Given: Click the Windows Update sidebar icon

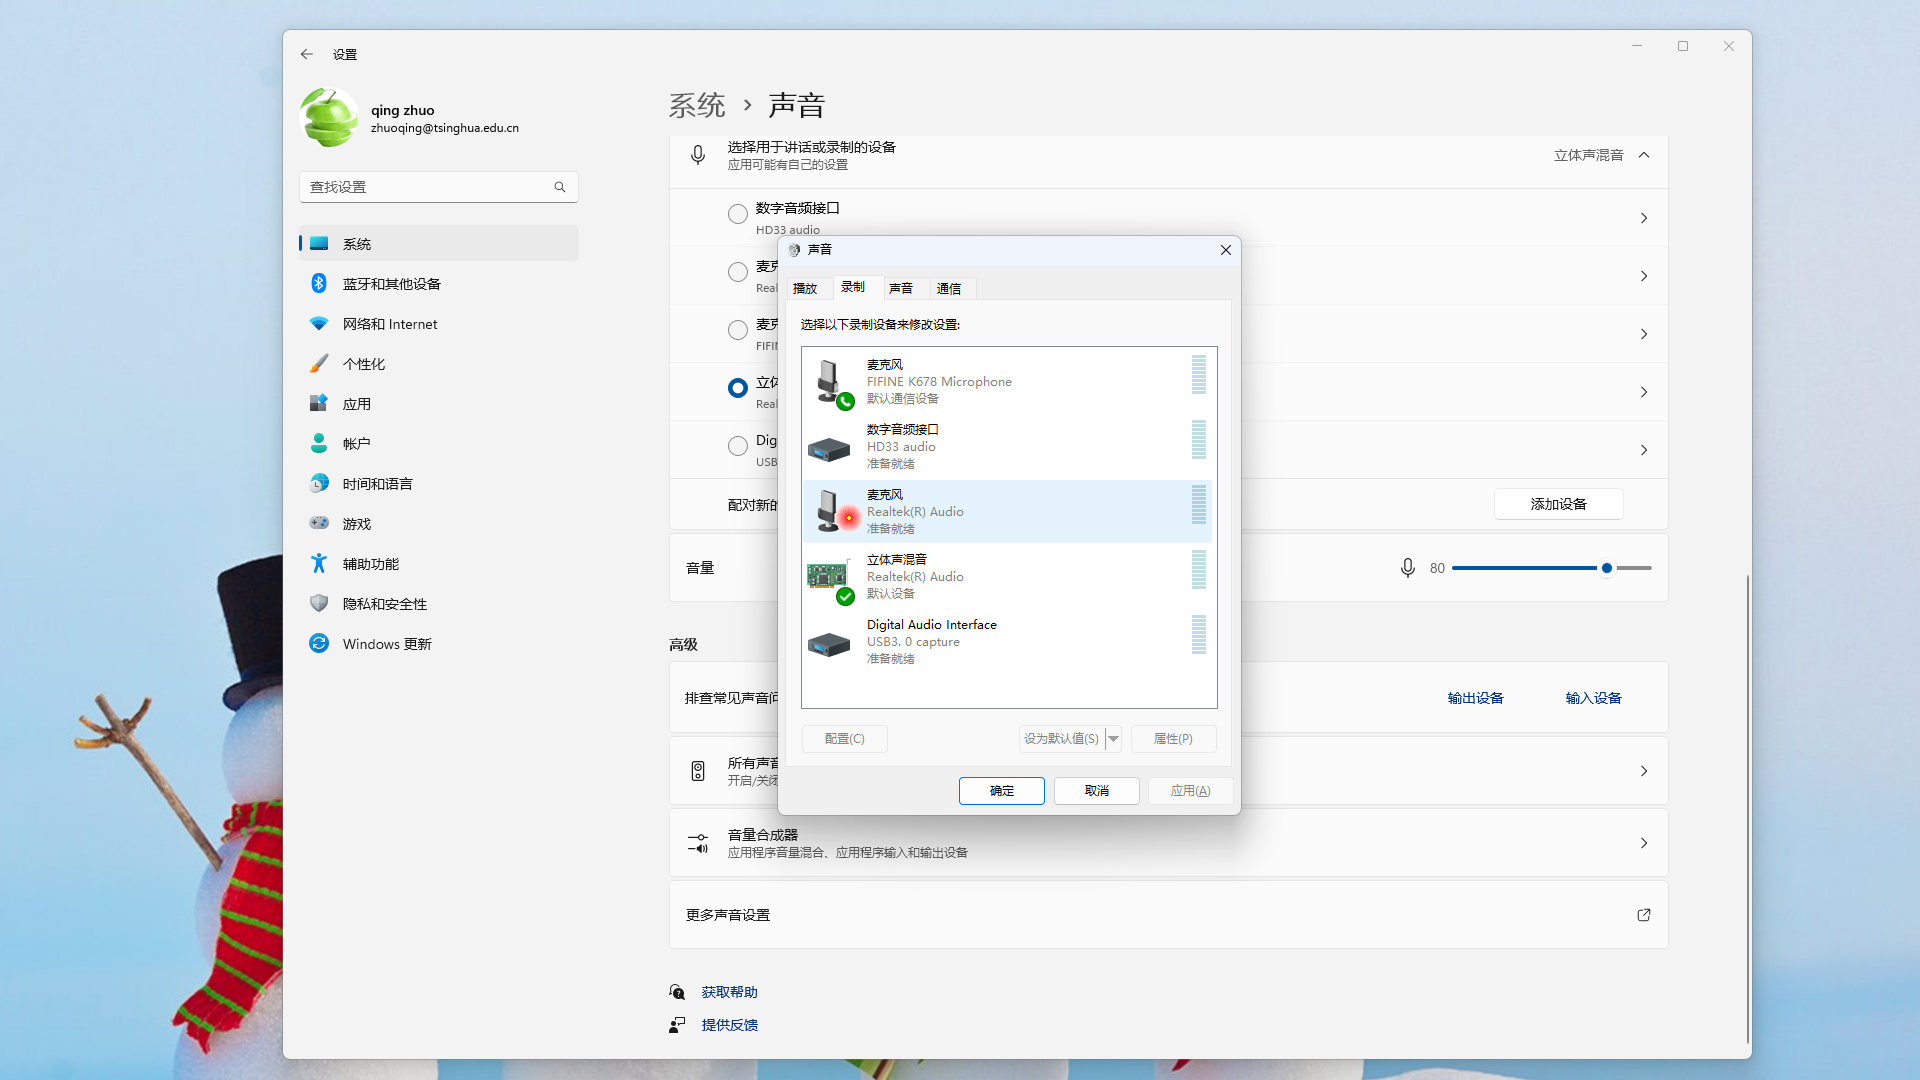Looking at the screenshot, I should point(319,644).
